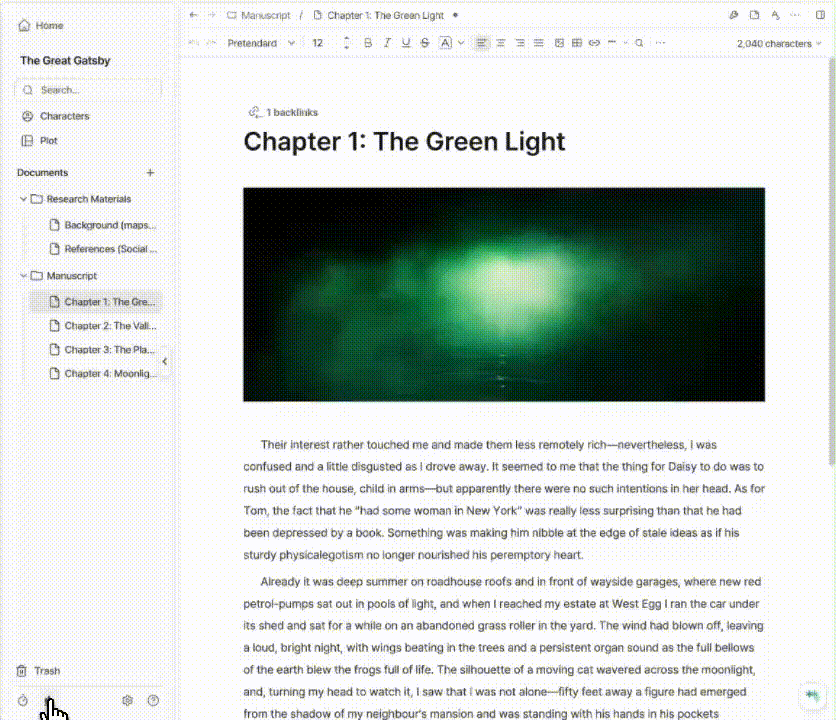The image size is (836, 720).
Task: Open the Manuscript breadcrumb tab
Action: pyautogui.click(x=263, y=15)
